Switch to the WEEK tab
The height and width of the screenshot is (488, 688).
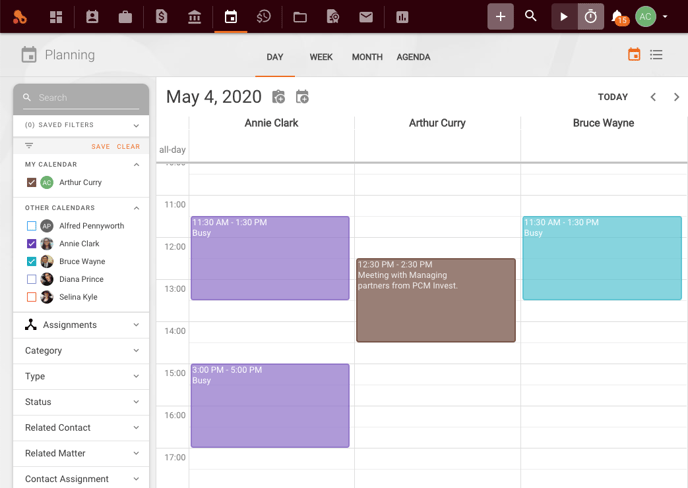pyautogui.click(x=321, y=57)
